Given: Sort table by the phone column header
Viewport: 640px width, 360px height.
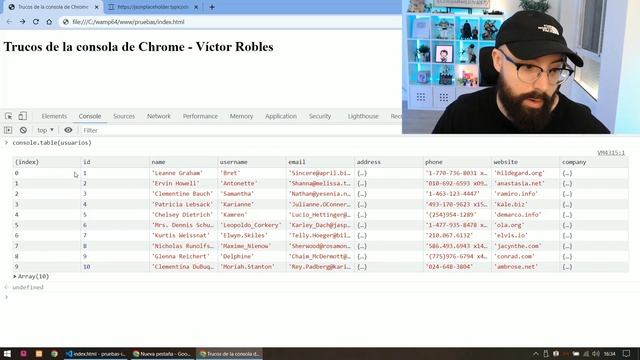Looking at the screenshot, I should tap(457, 162).
